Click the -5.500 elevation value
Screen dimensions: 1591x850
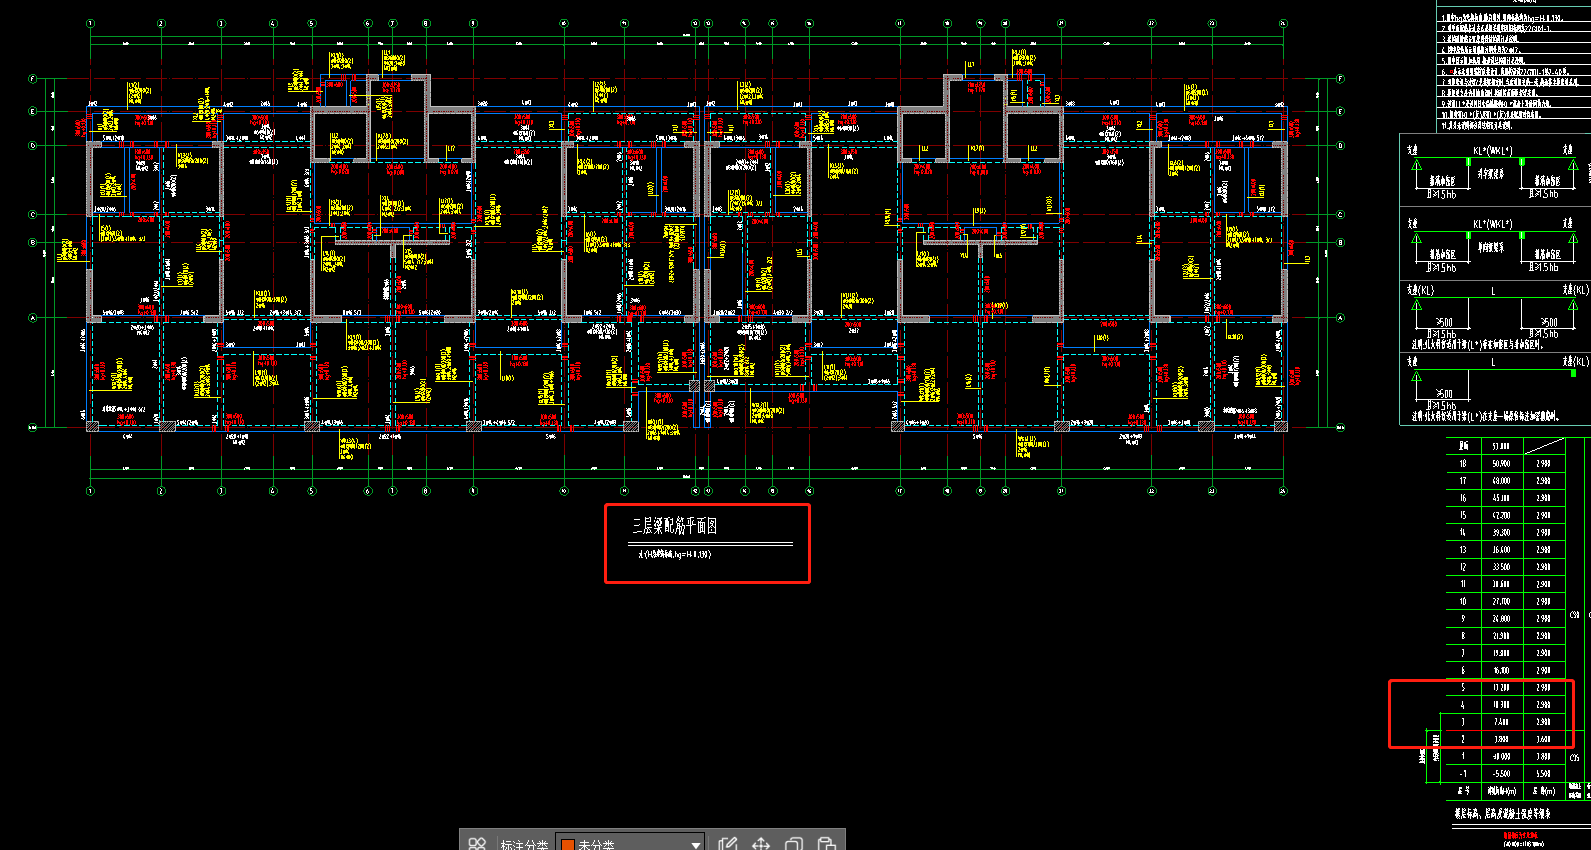click(x=1501, y=773)
